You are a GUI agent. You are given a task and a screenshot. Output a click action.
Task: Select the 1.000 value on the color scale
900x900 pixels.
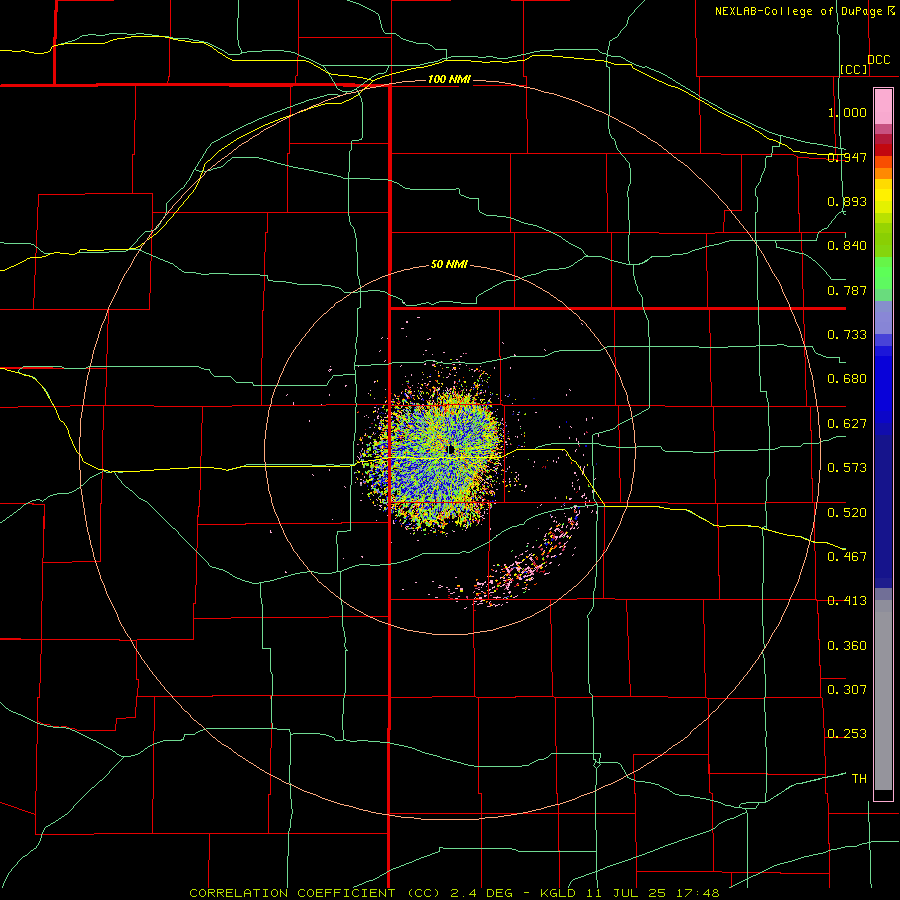coord(847,112)
